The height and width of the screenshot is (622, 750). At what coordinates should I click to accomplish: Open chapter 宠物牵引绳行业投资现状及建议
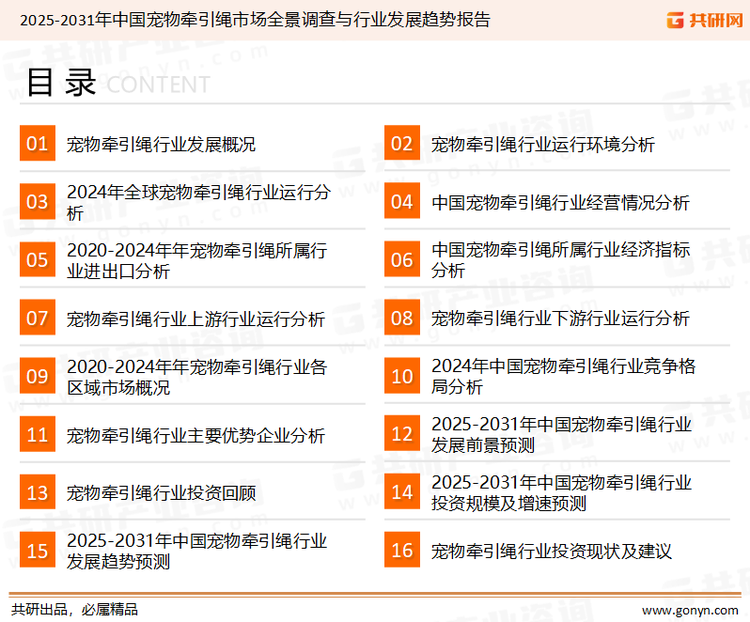click(x=551, y=551)
